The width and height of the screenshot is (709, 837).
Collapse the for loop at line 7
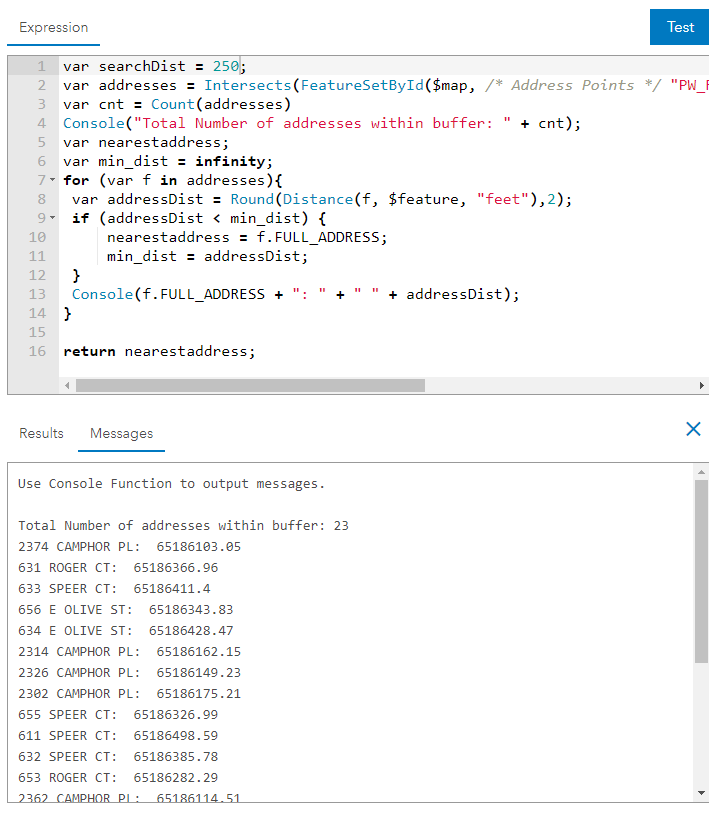(x=52, y=180)
